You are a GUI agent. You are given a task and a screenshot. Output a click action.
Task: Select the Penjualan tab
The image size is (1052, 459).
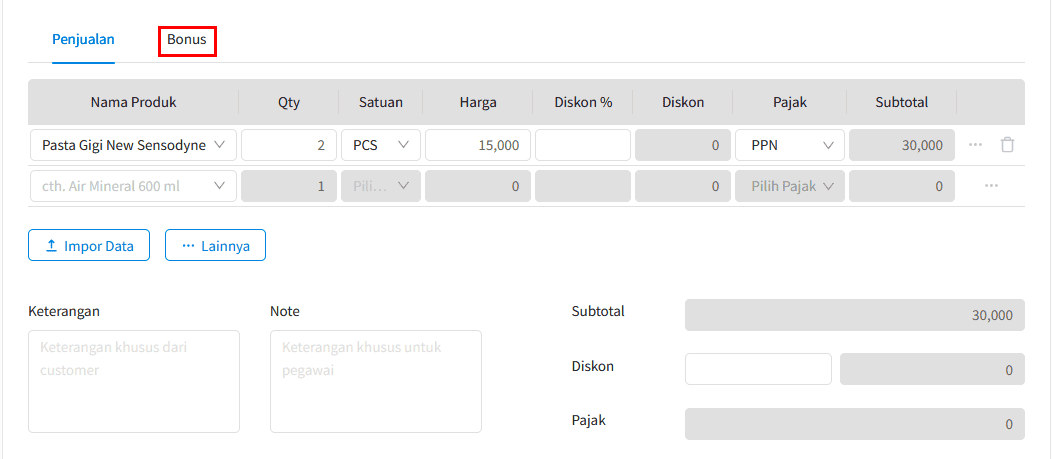click(83, 40)
